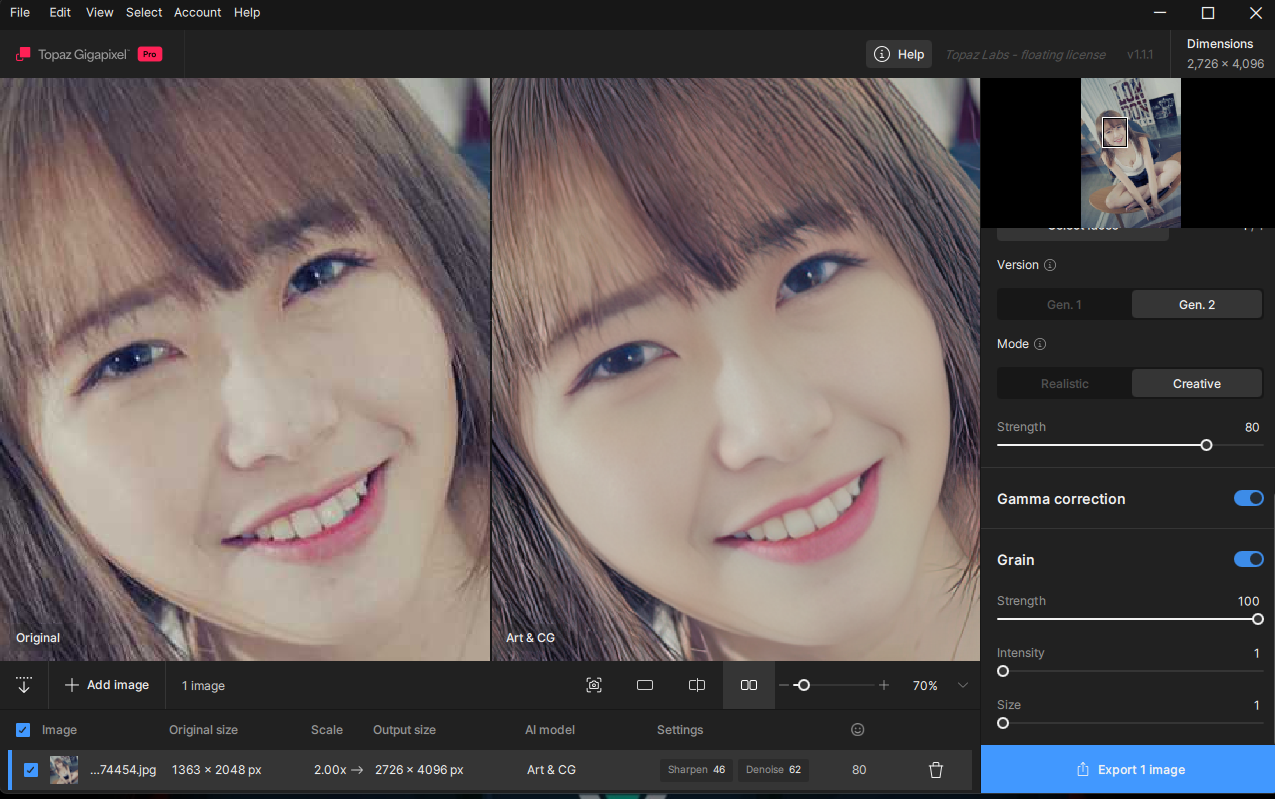The height and width of the screenshot is (799, 1275).
Task: Collapse the image list panel arrow
Action: click(24, 685)
